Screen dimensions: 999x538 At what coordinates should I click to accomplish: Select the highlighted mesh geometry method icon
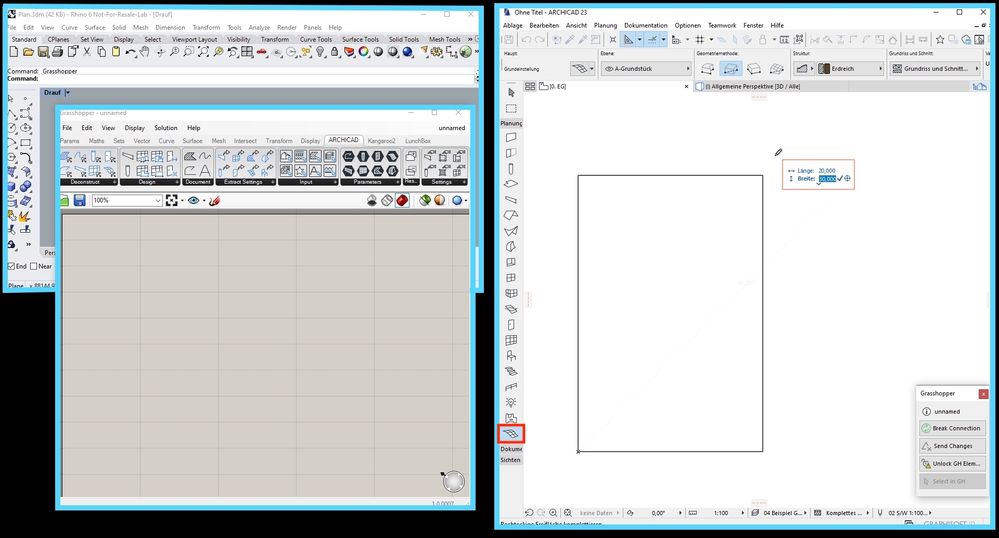pos(731,68)
